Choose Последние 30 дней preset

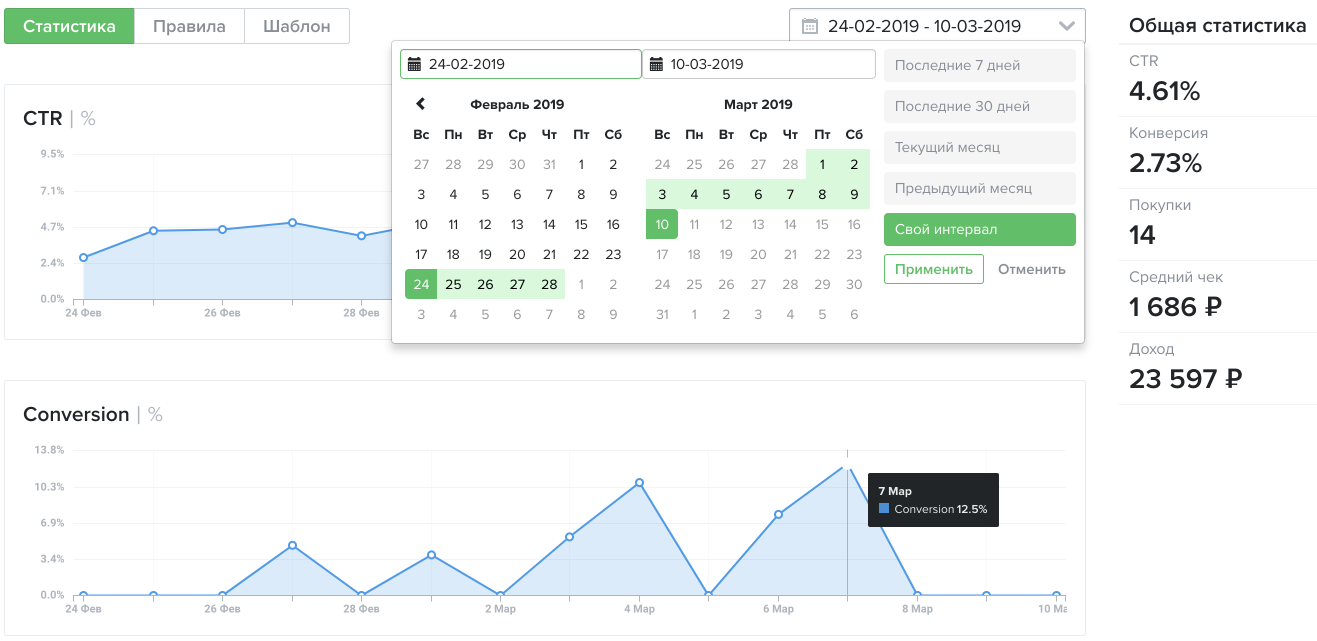pos(979,107)
